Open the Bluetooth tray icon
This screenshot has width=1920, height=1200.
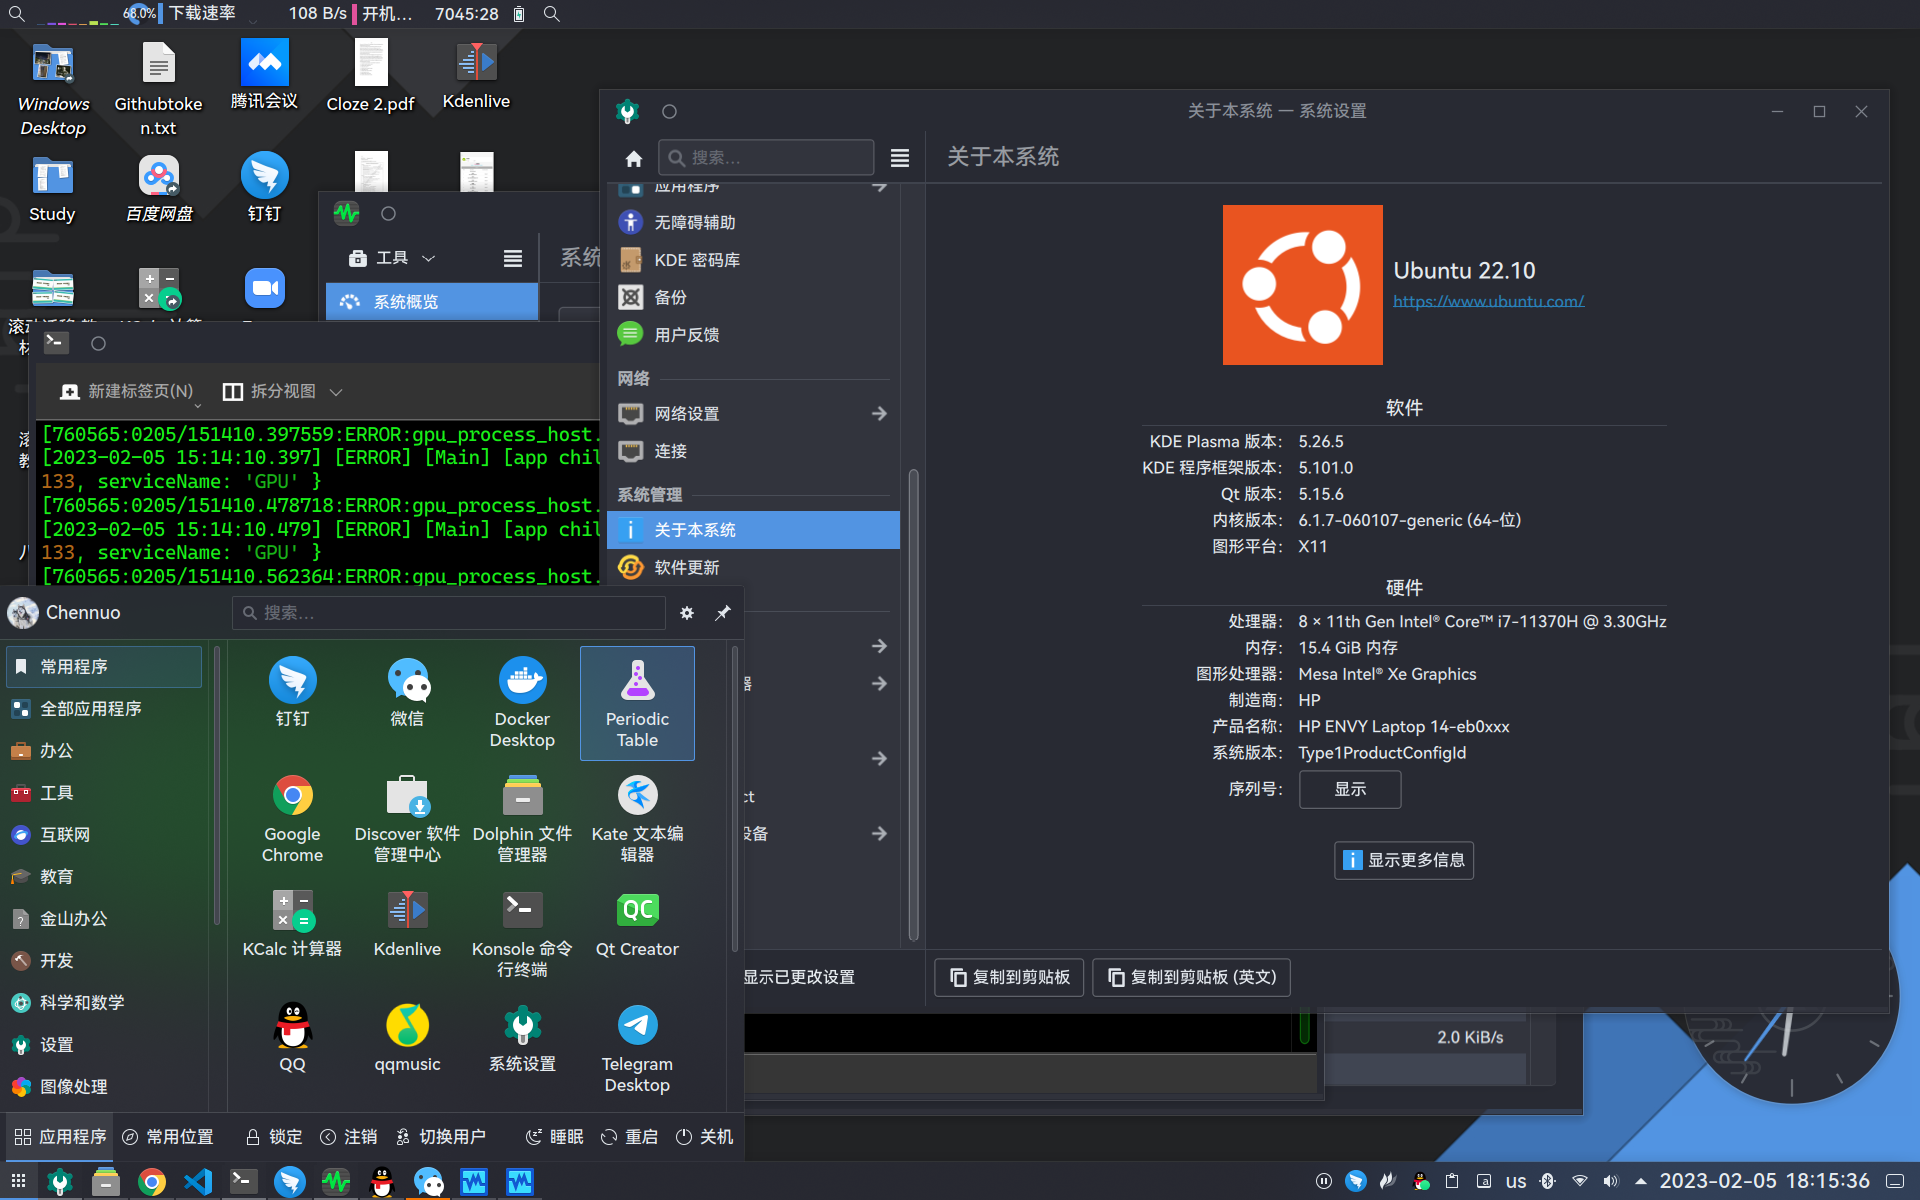[1548, 1181]
